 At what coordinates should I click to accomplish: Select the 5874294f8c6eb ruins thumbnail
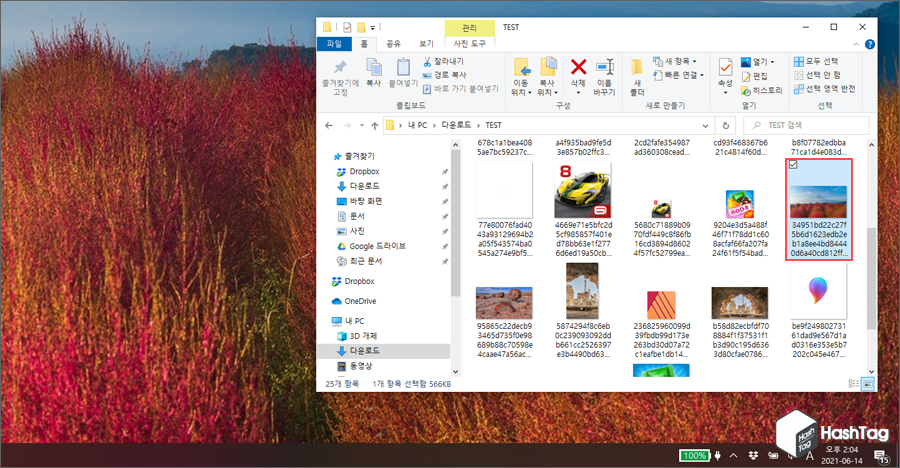582,291
